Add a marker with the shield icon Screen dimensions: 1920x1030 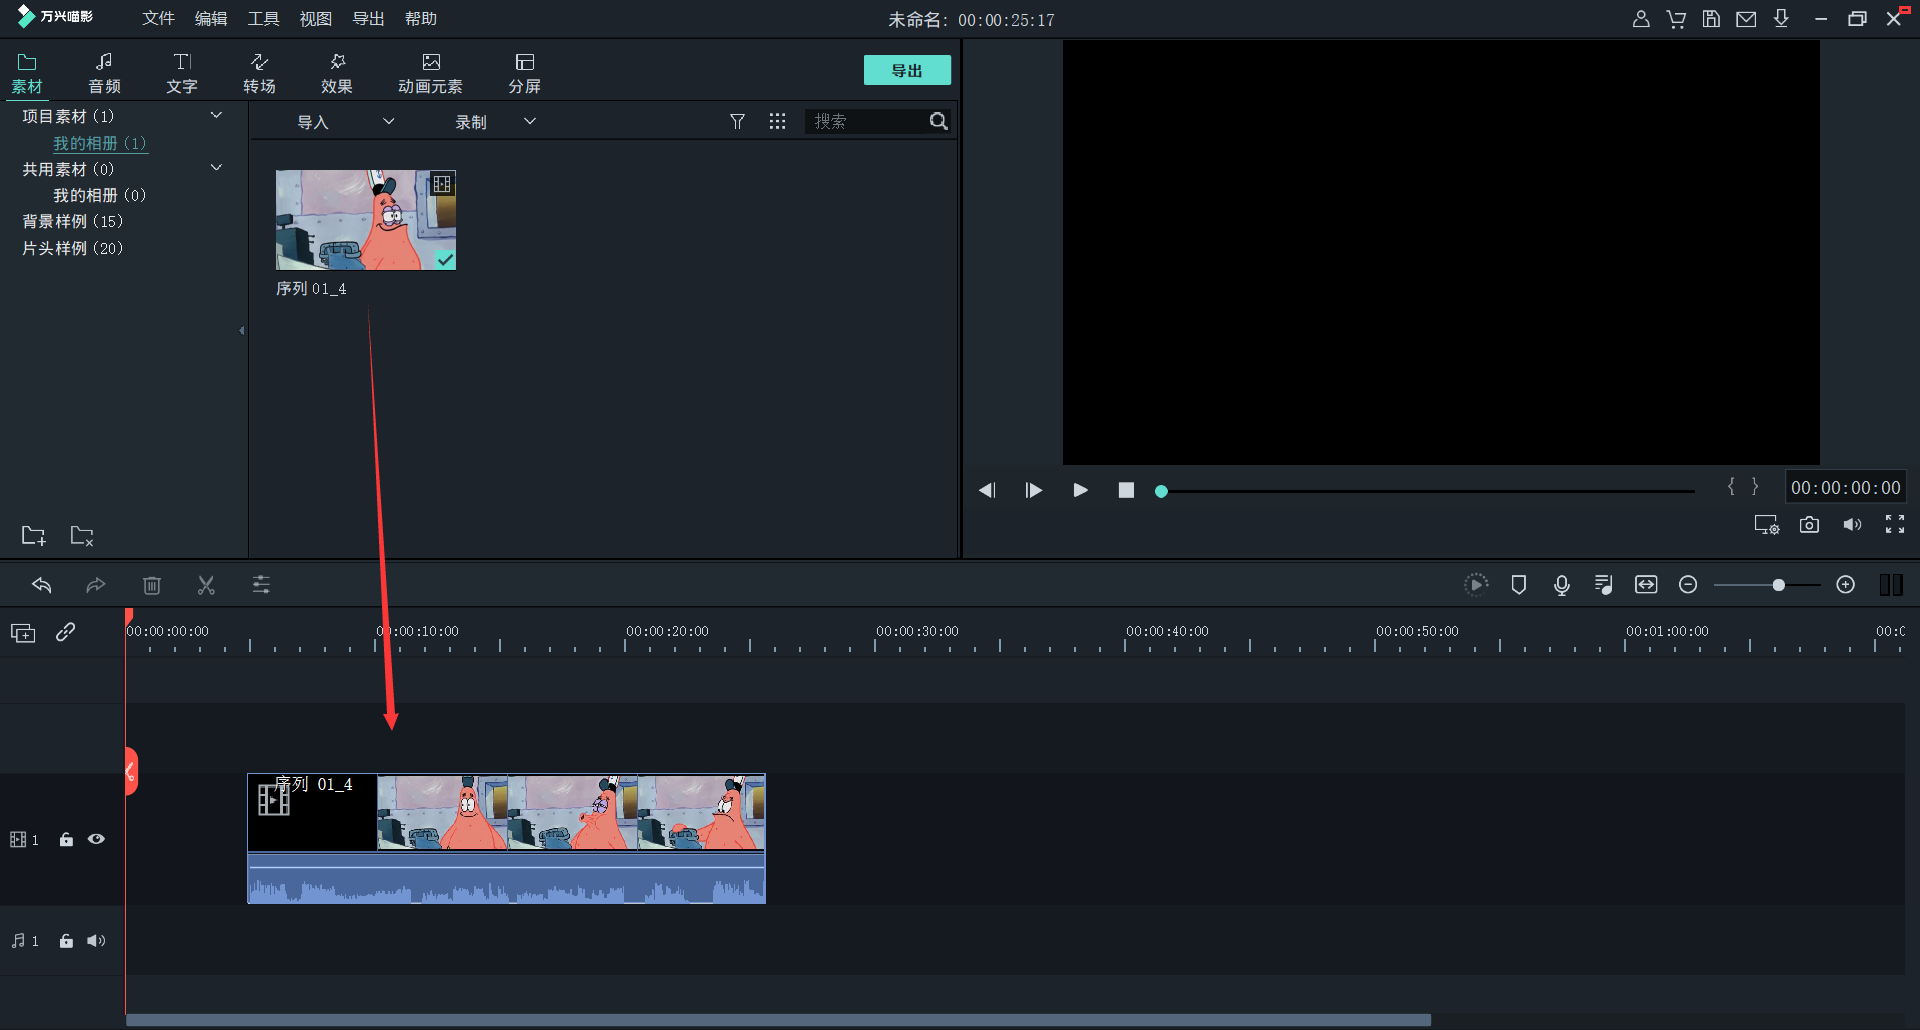1518,585
